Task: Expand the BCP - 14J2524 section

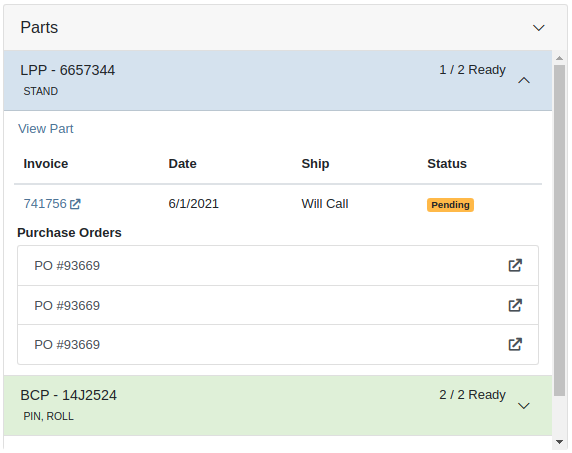Action: pyautogui.click(x=524, y=406)
